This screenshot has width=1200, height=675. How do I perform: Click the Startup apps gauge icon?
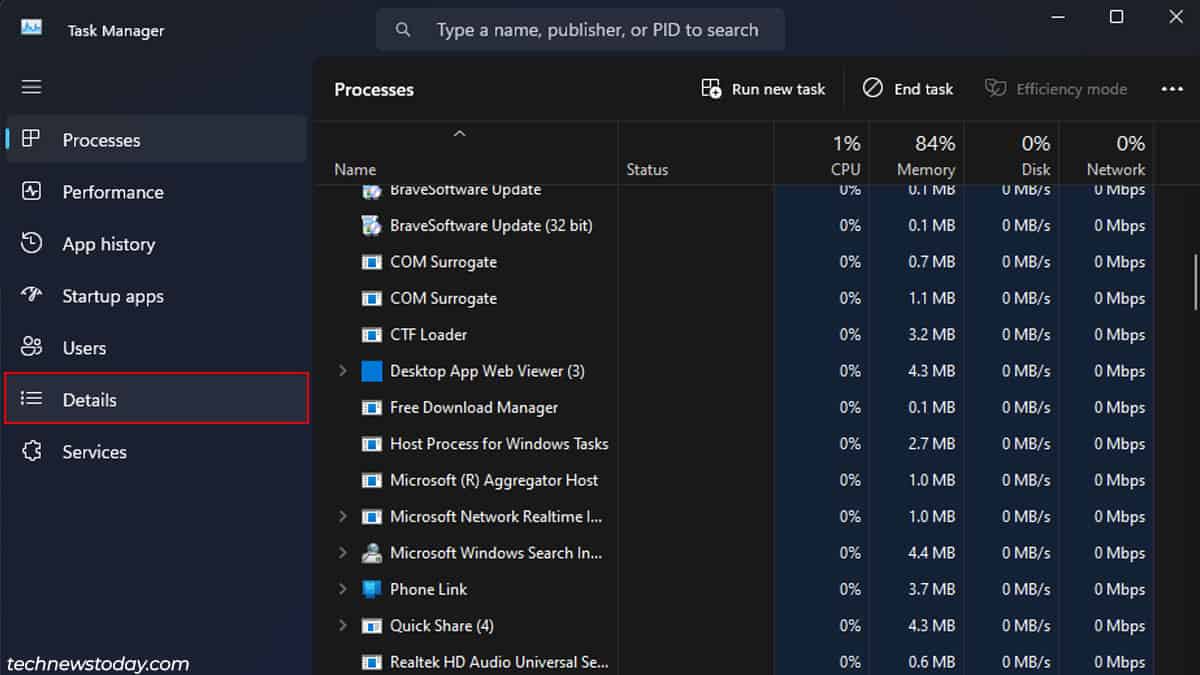click(x=32, y=295)
